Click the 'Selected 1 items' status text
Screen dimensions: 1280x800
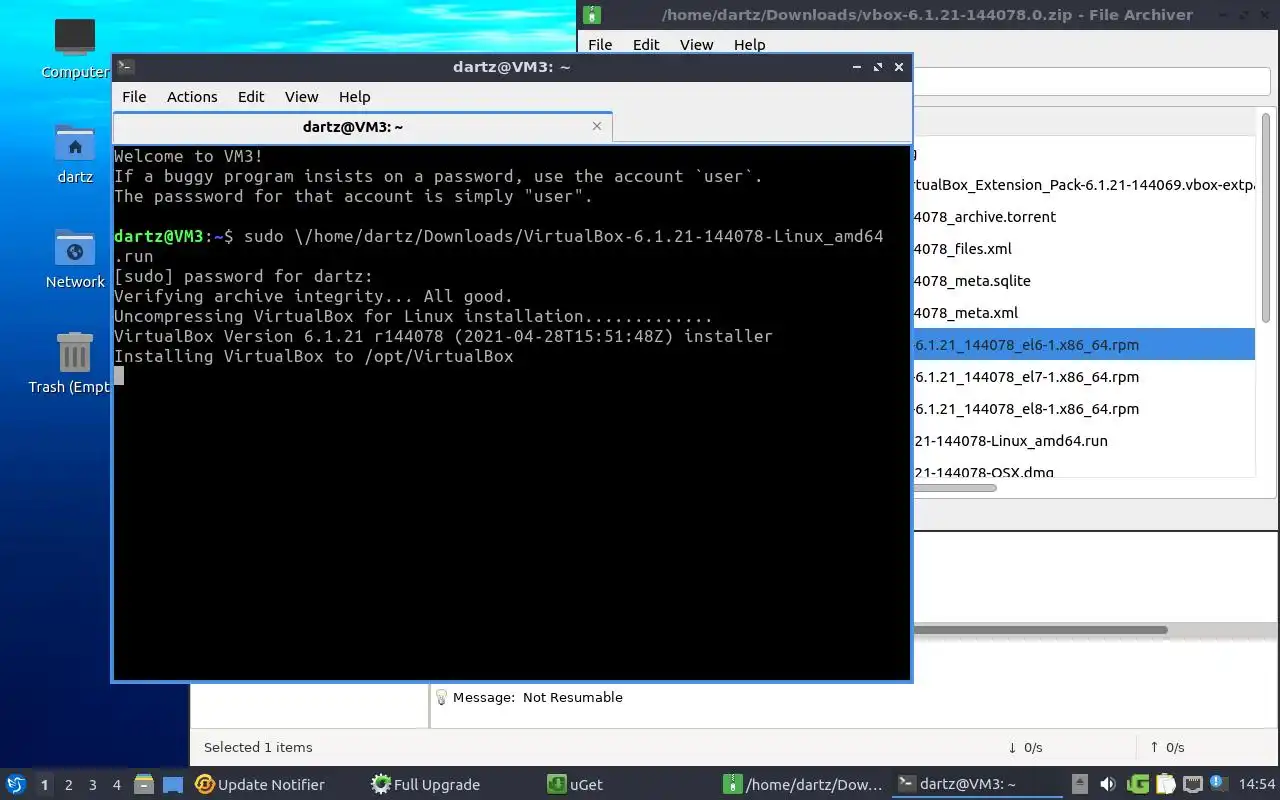point(258,747)
